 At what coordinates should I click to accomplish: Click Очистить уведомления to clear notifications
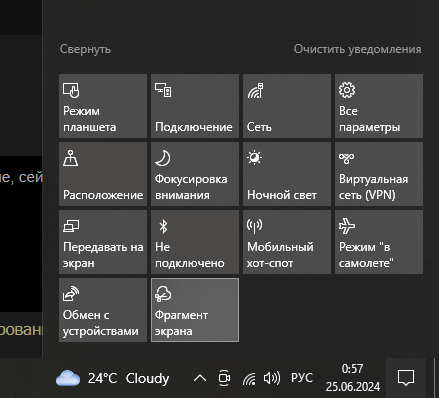point(357,49)
